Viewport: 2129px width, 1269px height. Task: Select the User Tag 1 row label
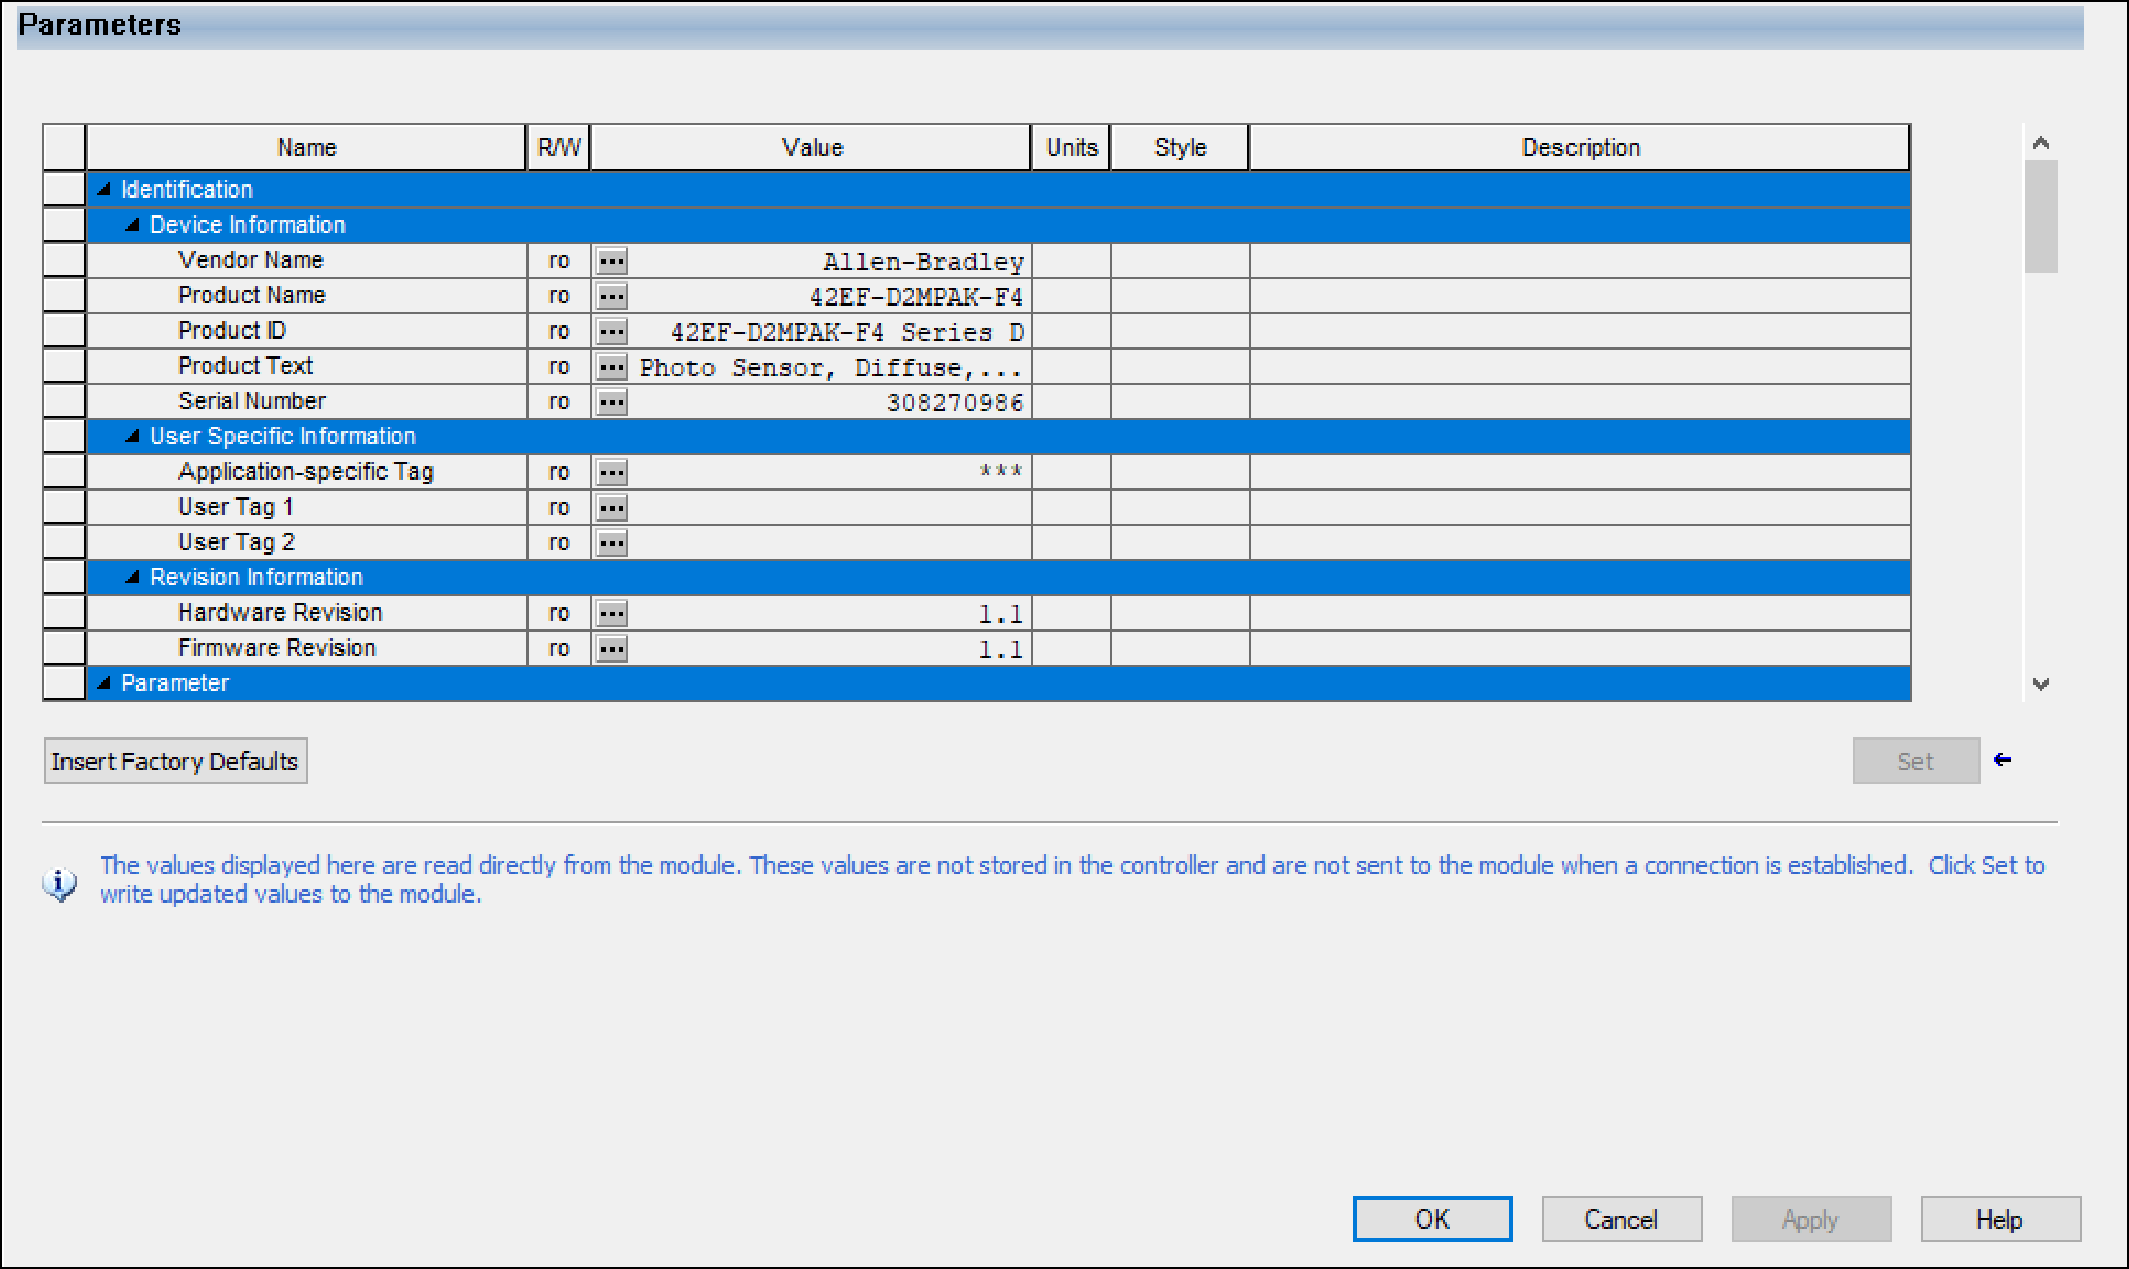coord(236,507)
